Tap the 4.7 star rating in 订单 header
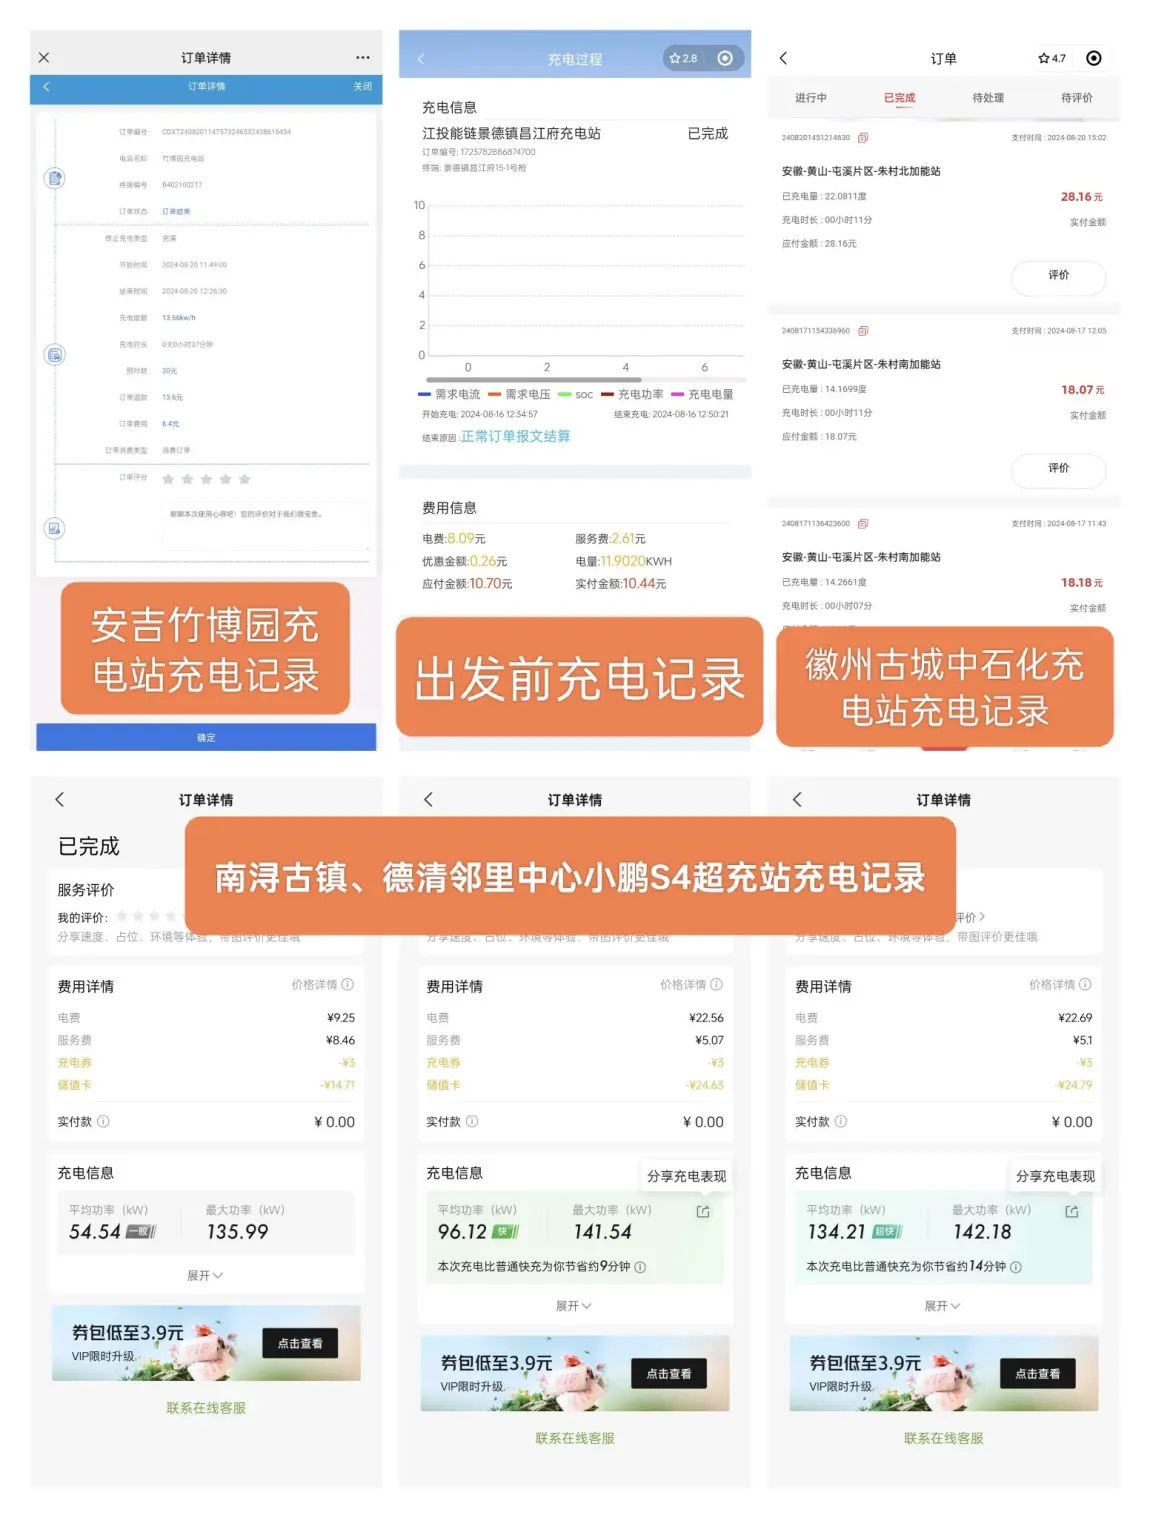 [1052, 59]
